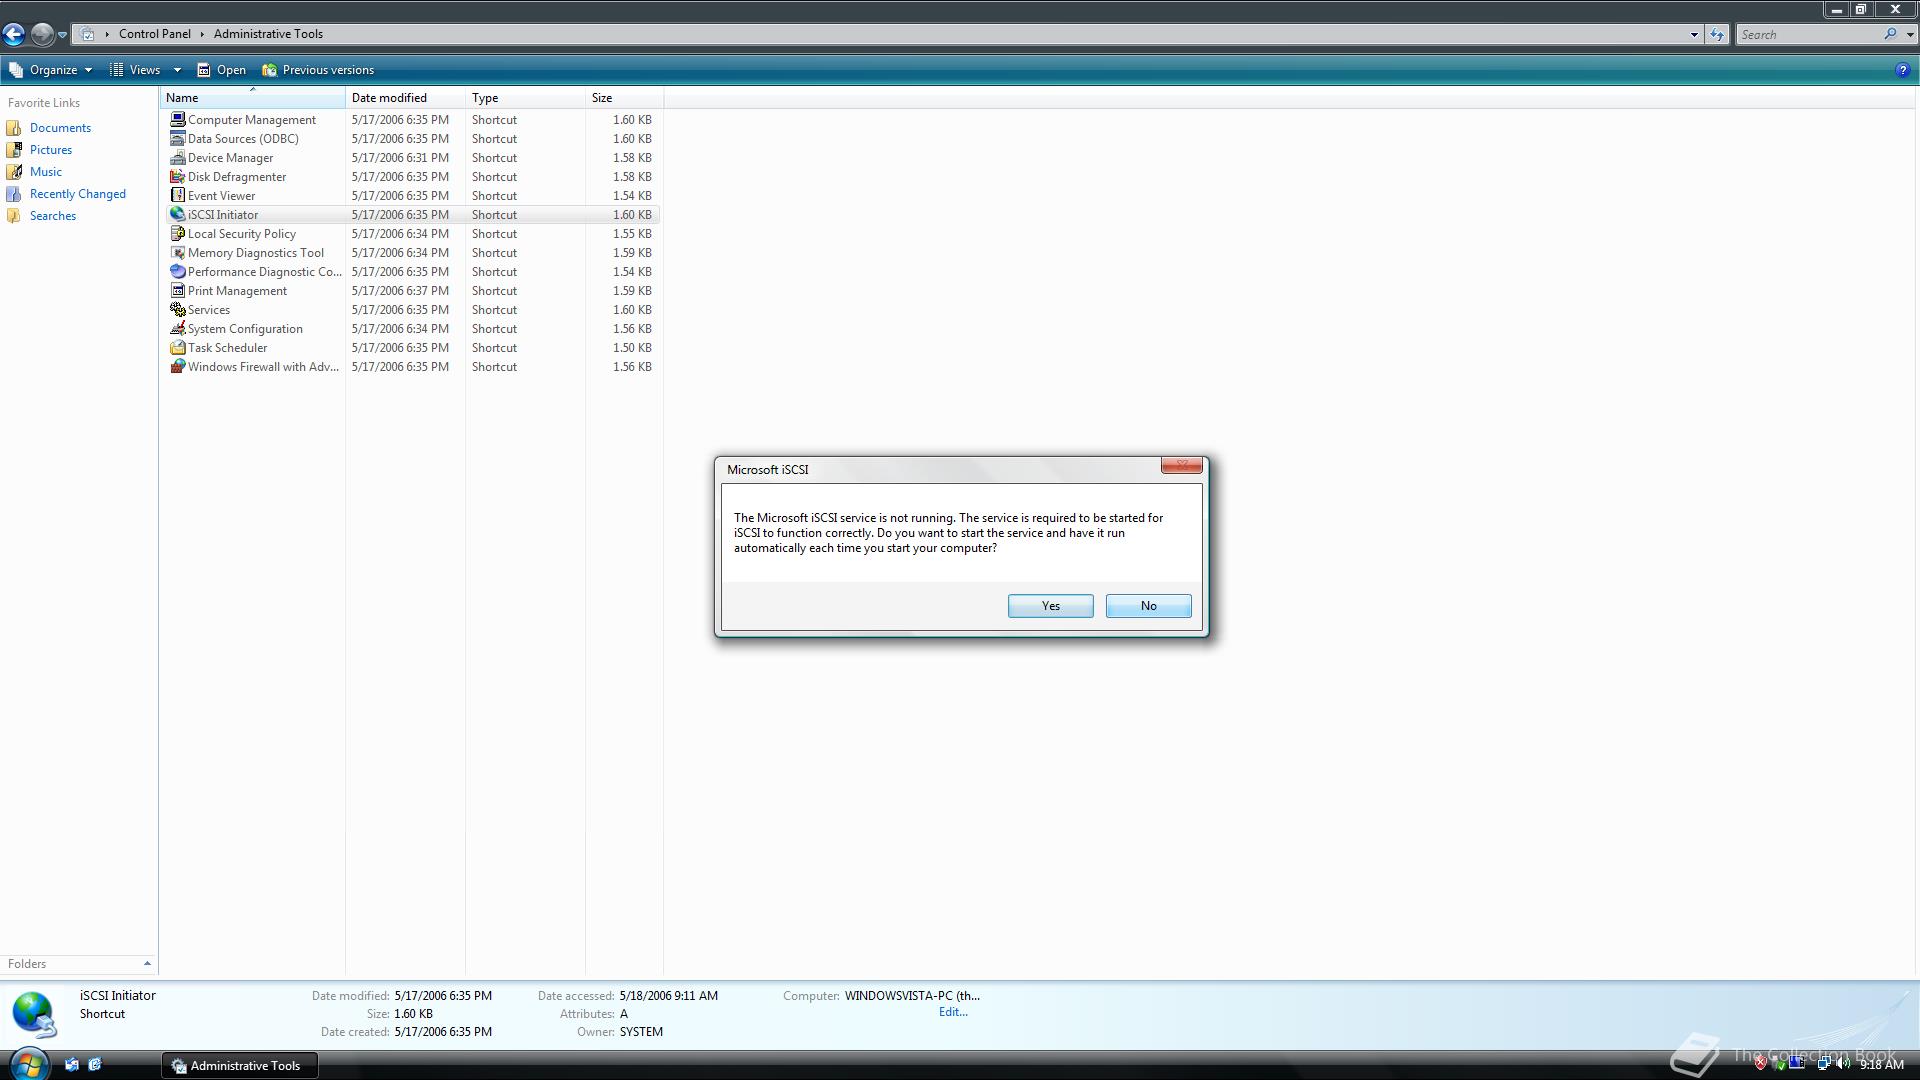Screen dimensions: 1920x1080
Task: Click the Memory Diagnostics Tool icon
Action: pyautogui.click(x=177, y=252)
